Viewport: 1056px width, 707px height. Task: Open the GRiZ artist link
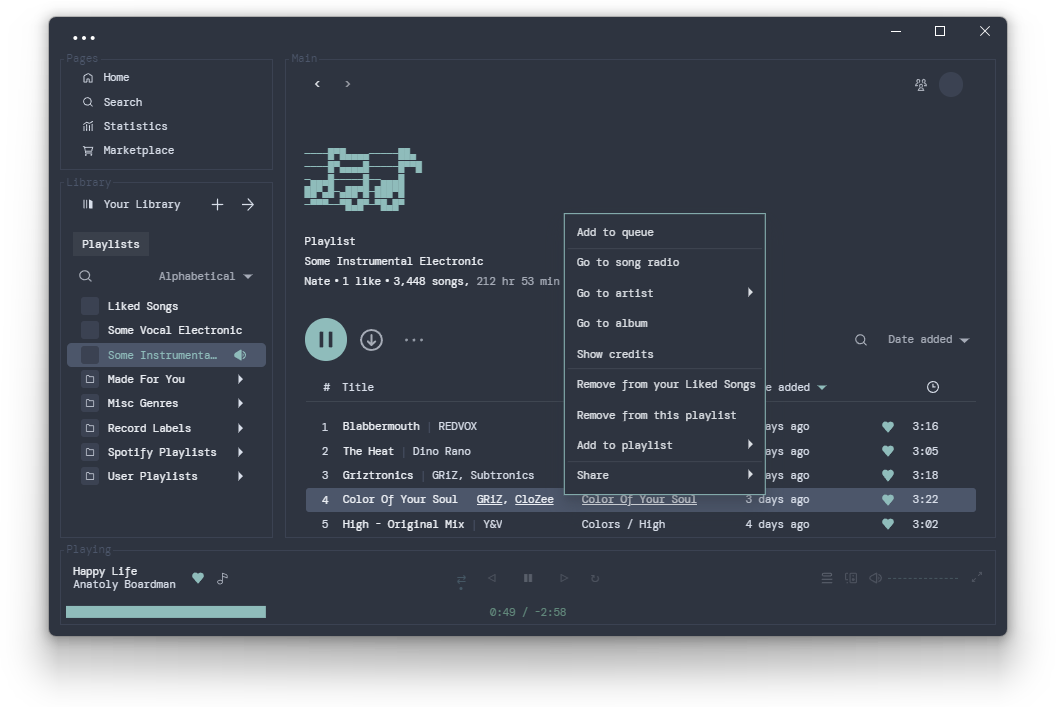point(490,500)
